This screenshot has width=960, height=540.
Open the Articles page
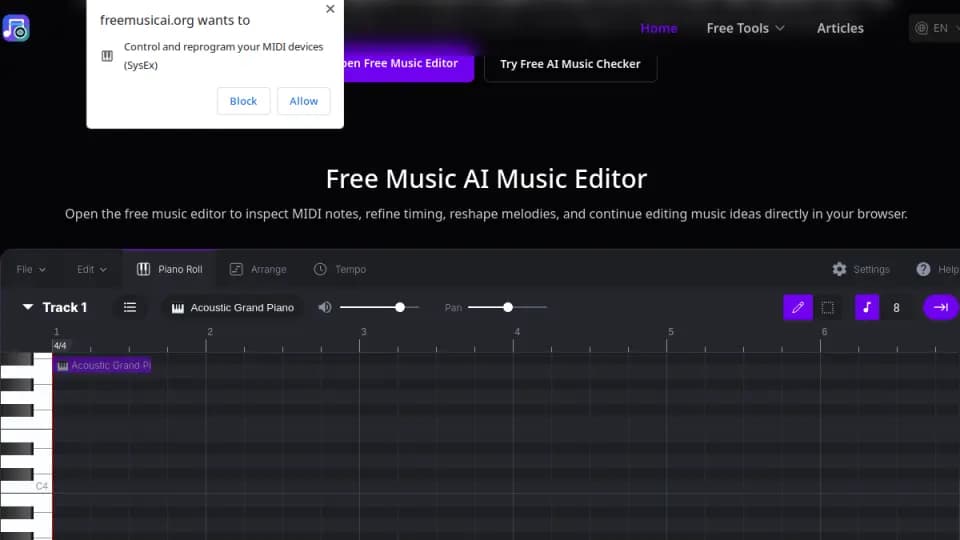[x=840, y=28]
